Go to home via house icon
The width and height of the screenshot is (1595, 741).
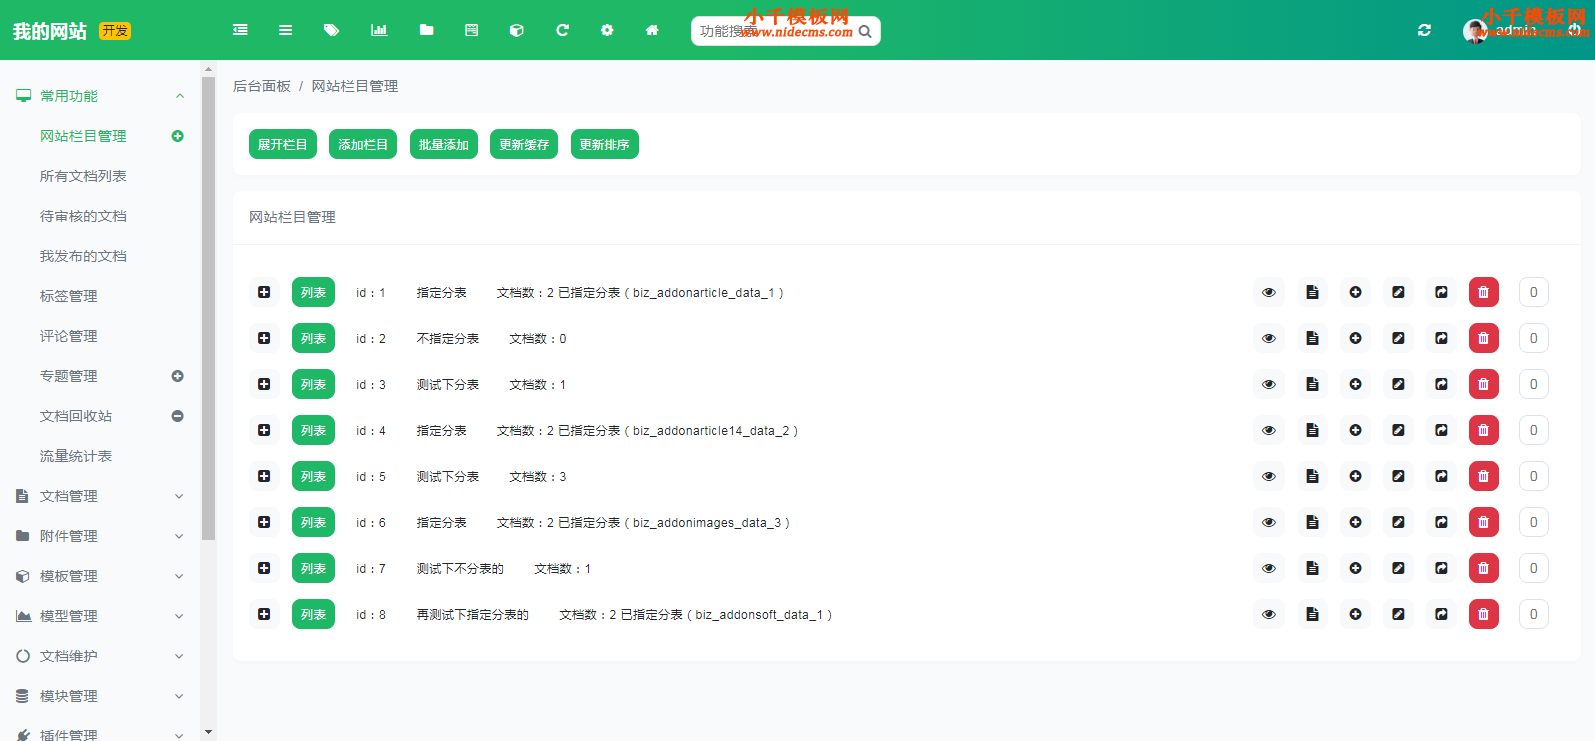click(x=652, y=30)
